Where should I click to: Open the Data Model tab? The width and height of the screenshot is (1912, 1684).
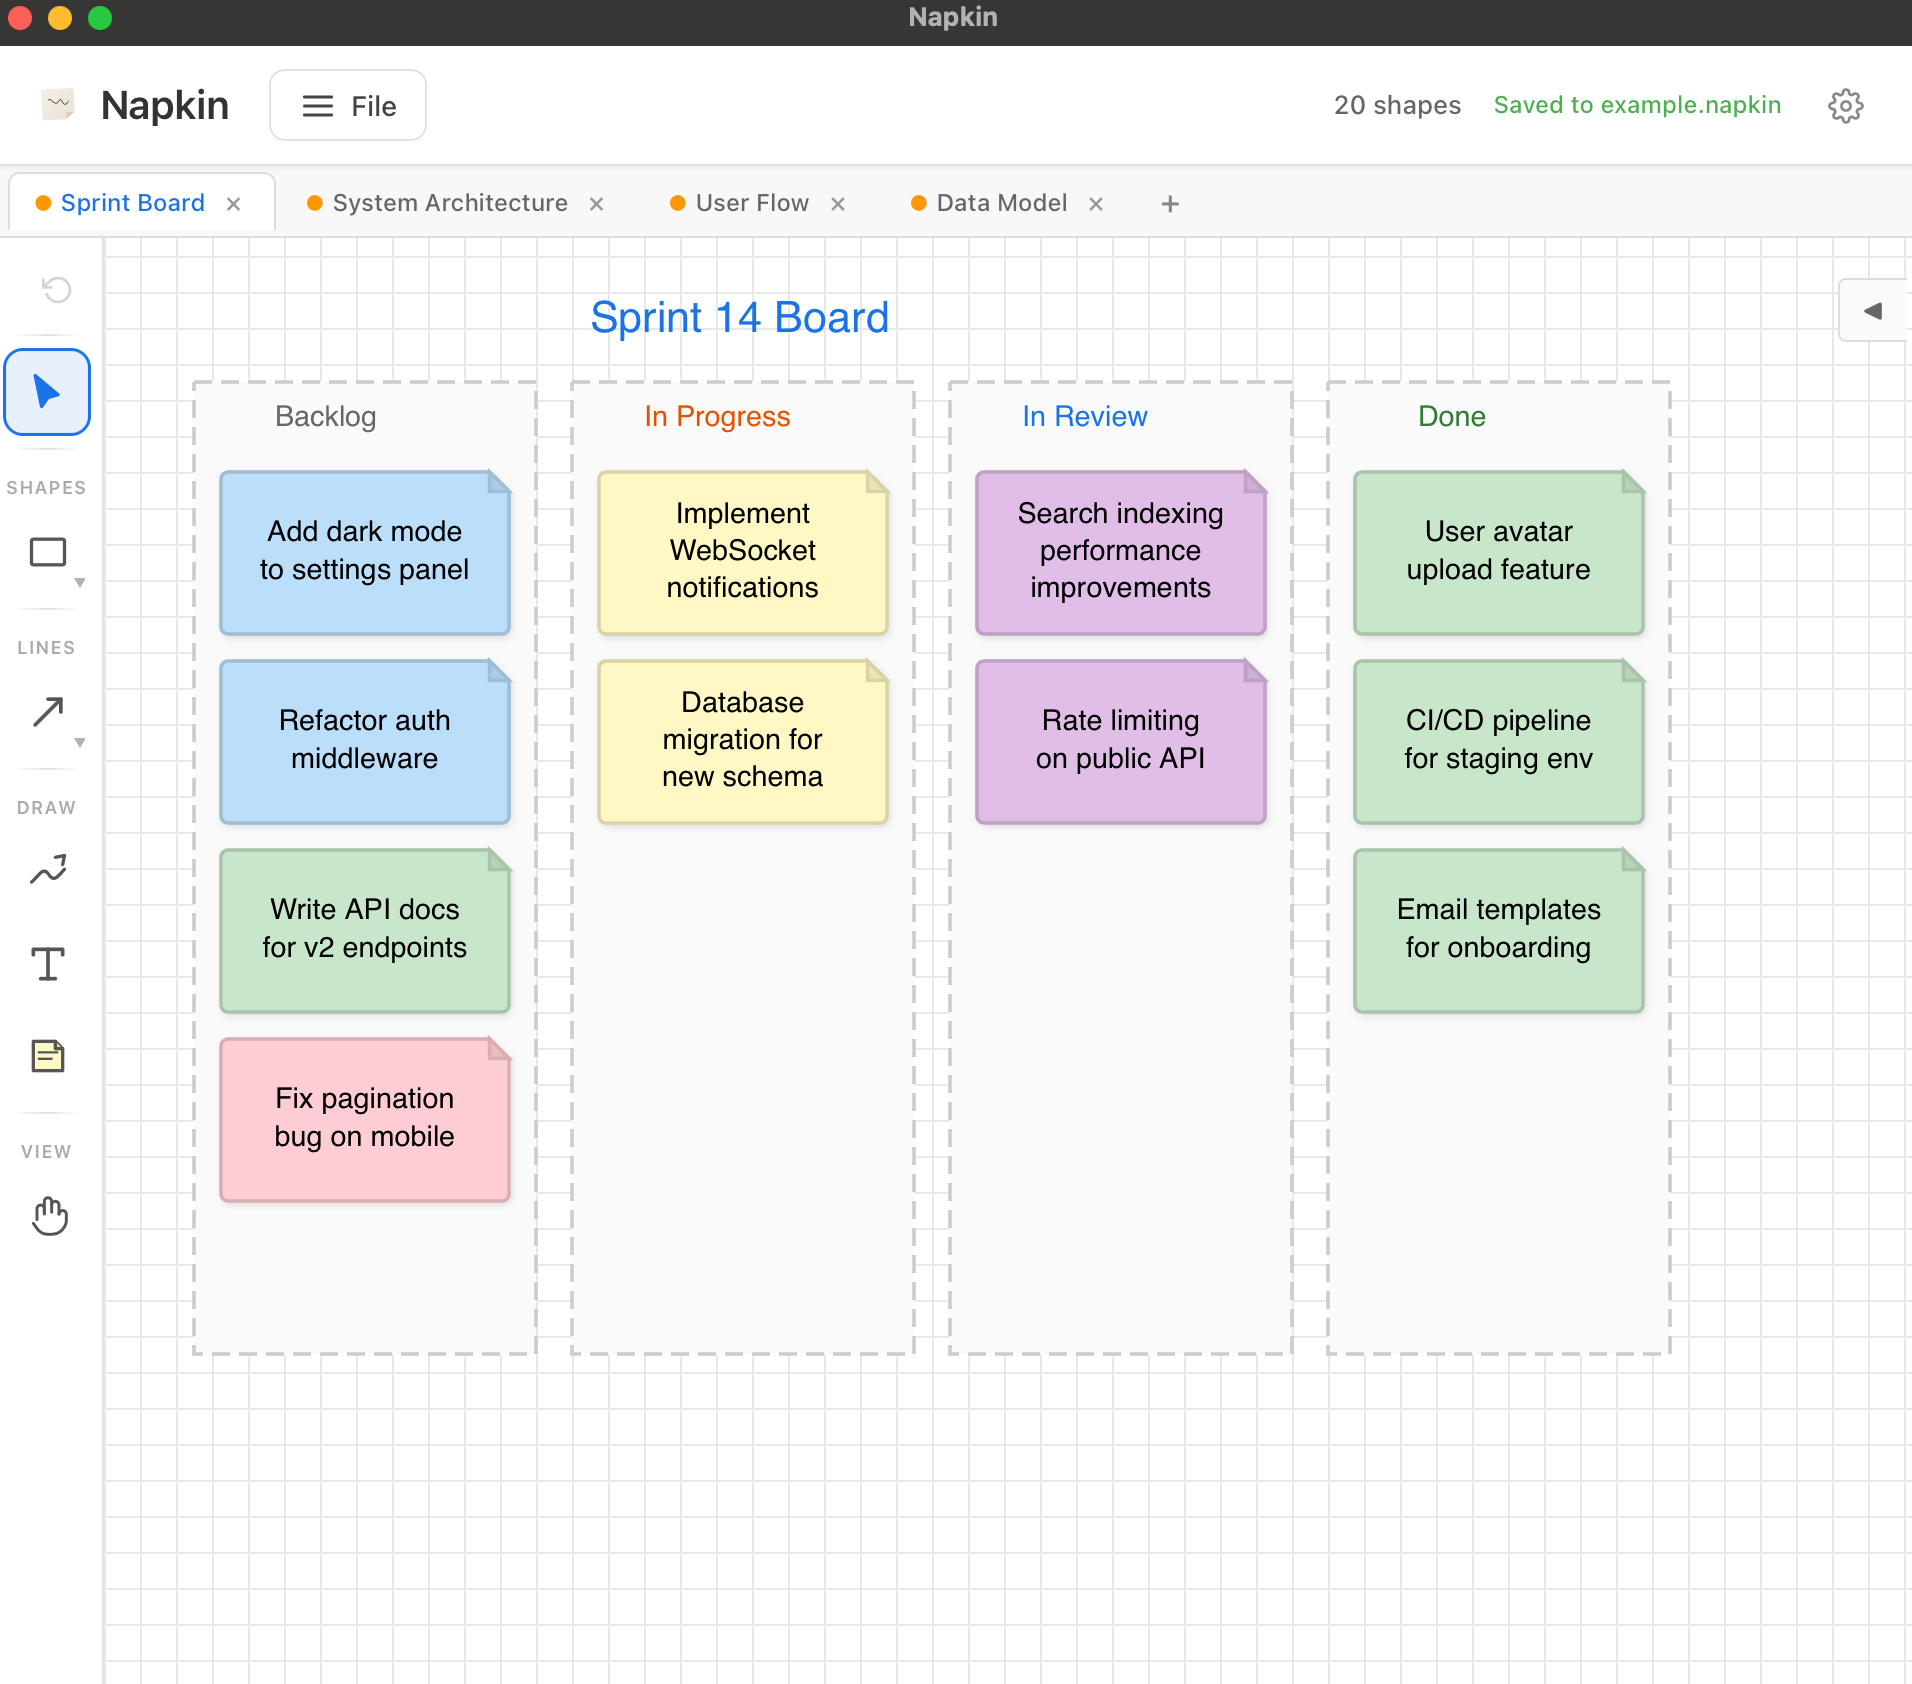click(1000, 202)
